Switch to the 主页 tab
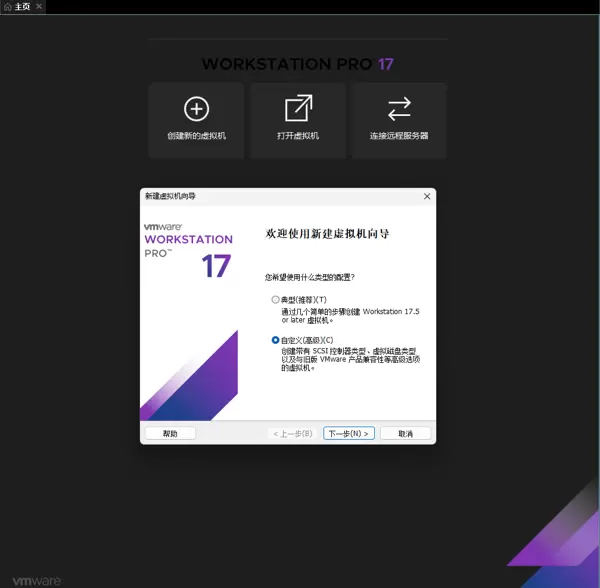 22,7
